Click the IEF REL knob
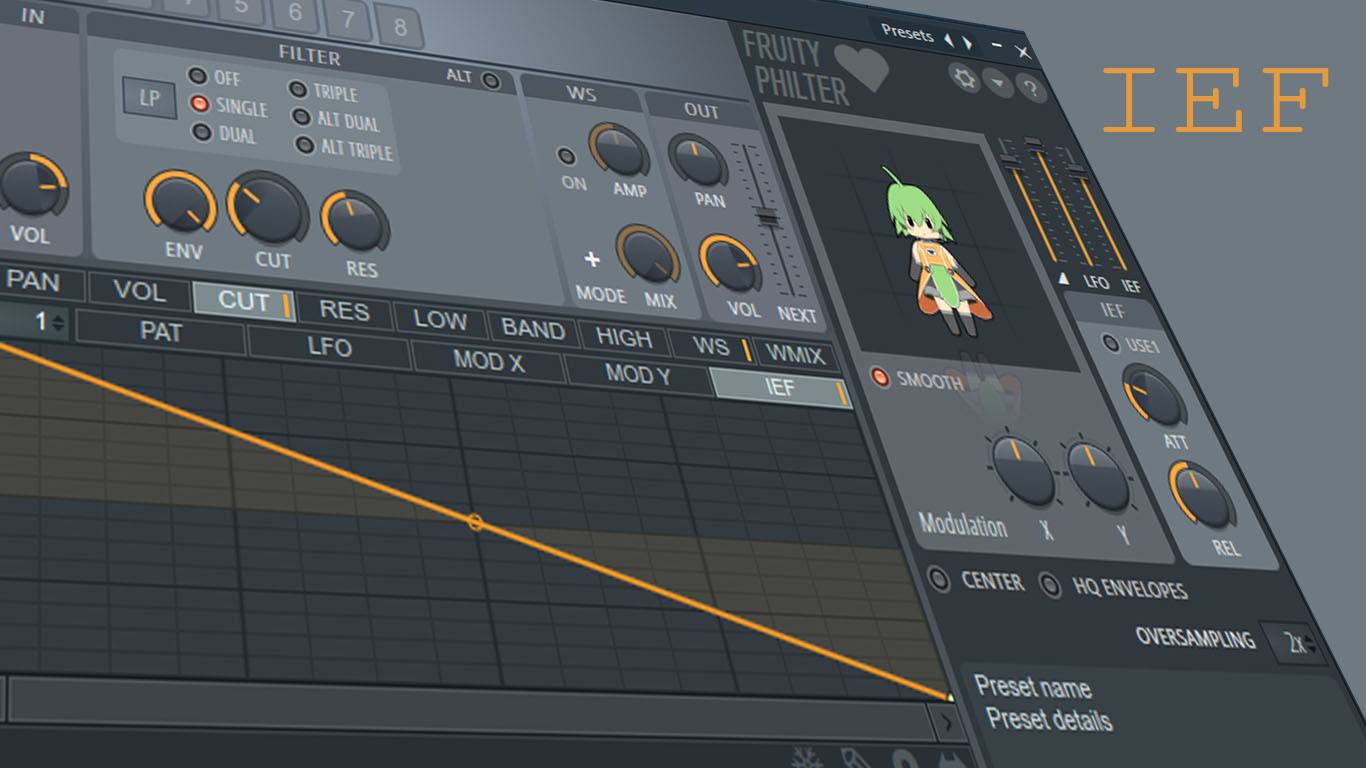 [x=1203, y=494]
